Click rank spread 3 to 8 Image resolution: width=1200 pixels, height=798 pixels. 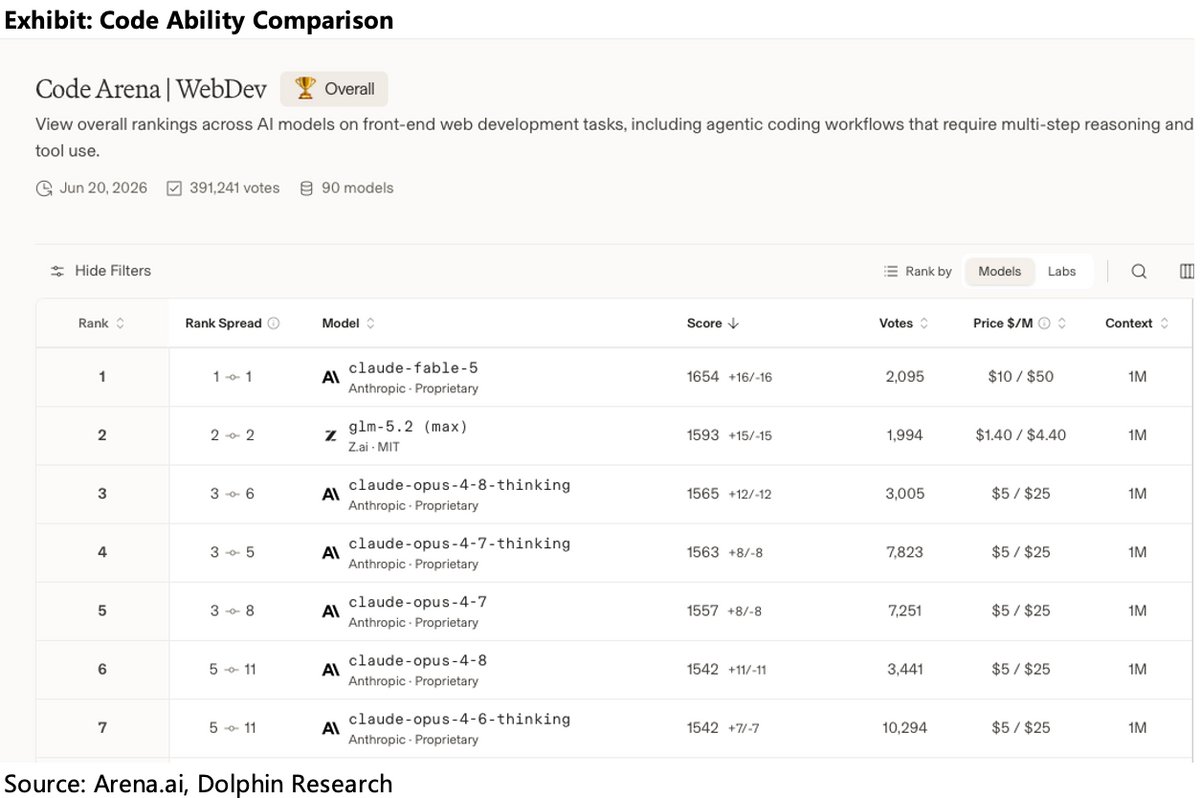tap(233, 611)
